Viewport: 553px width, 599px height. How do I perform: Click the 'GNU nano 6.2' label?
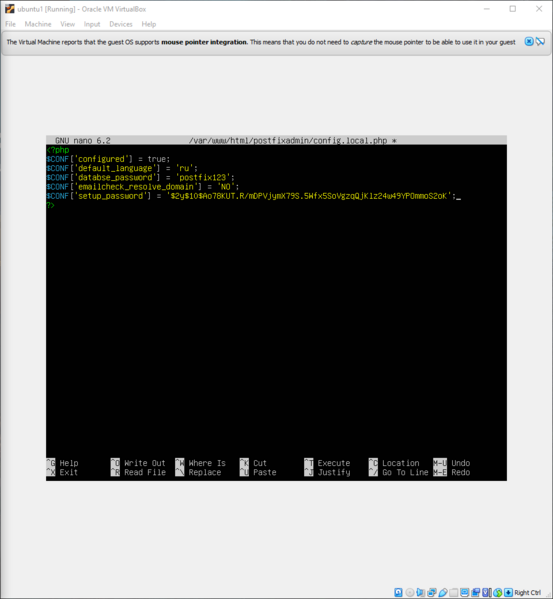coord(83,141)
